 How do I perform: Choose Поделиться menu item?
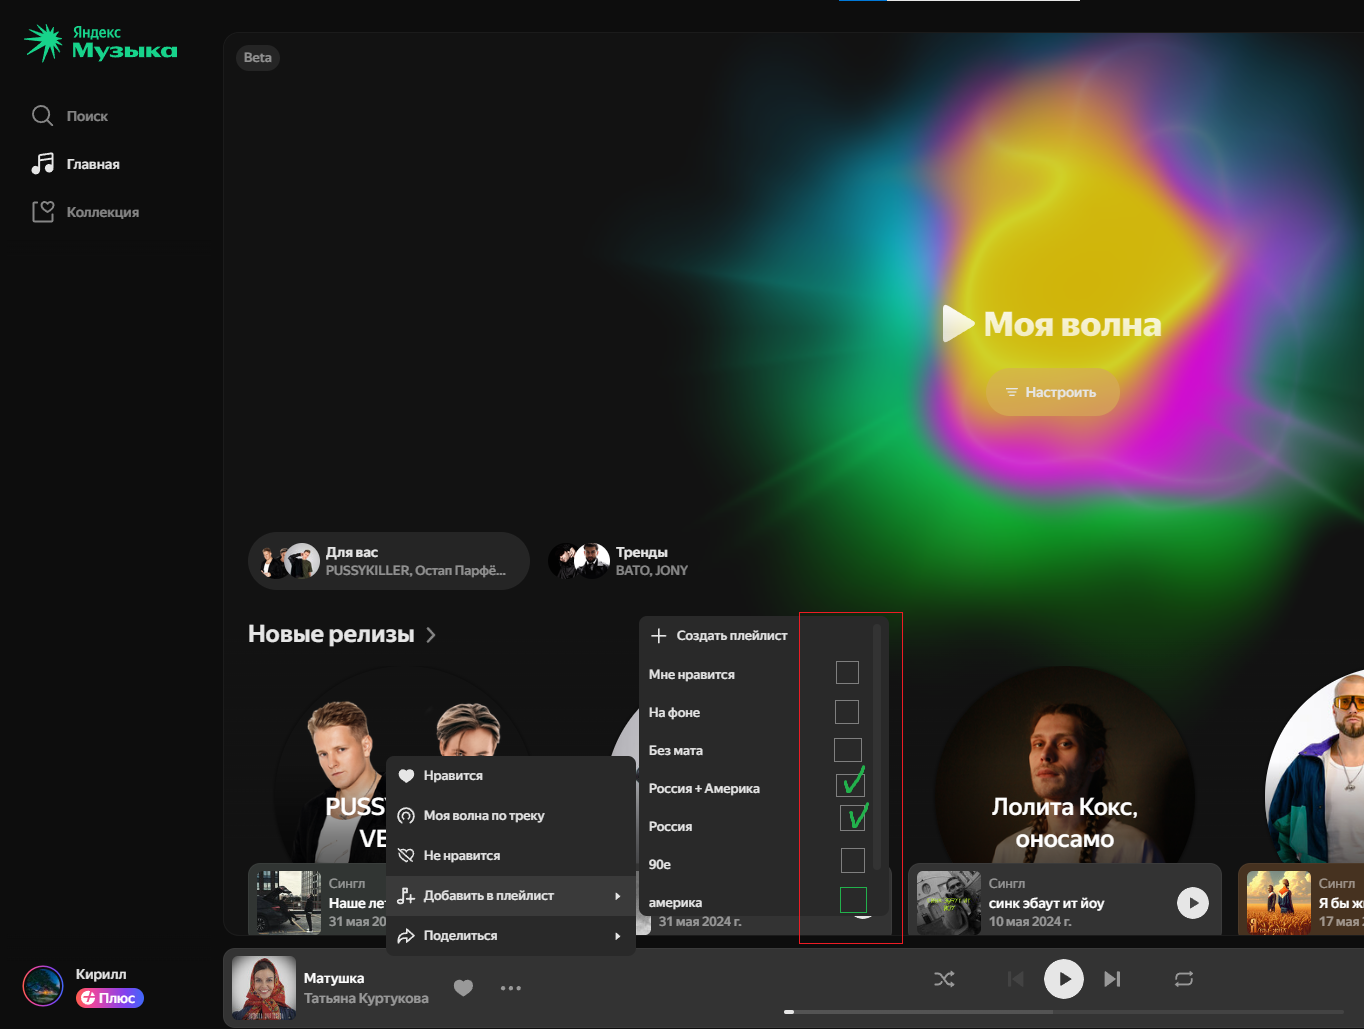(x=511, y=936)
